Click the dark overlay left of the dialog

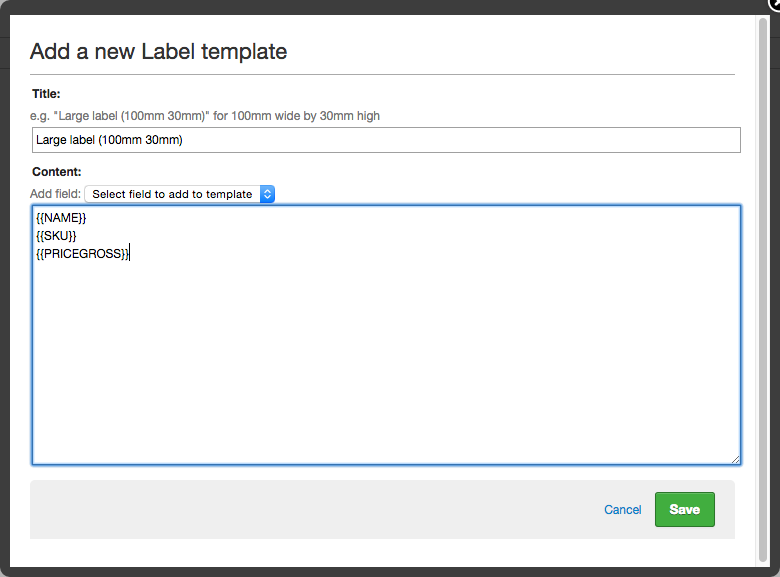point(6,300)
